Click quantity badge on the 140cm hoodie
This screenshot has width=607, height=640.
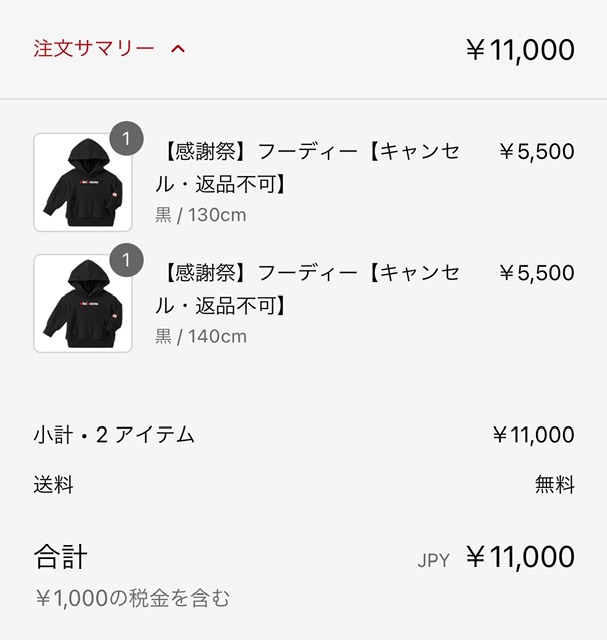point(126,261)
